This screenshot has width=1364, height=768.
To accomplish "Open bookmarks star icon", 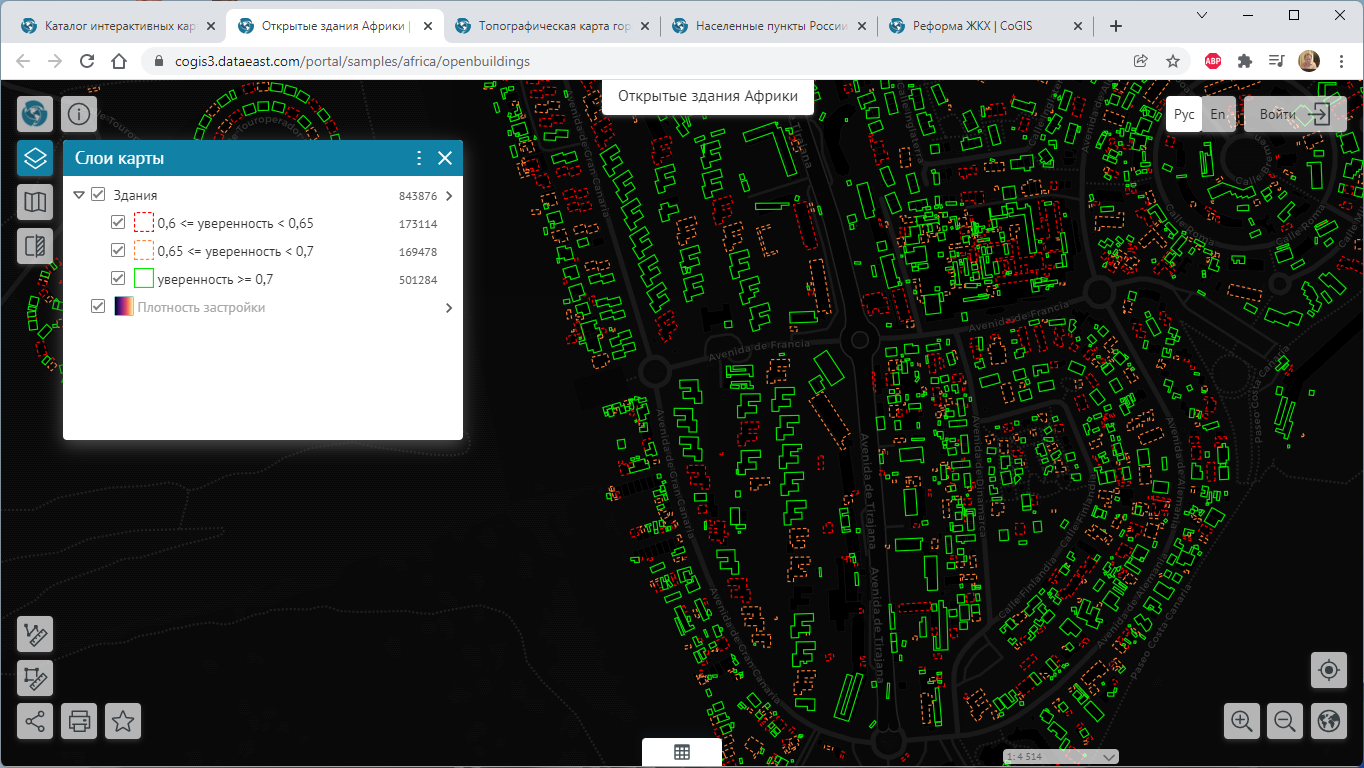I will 123,721.
